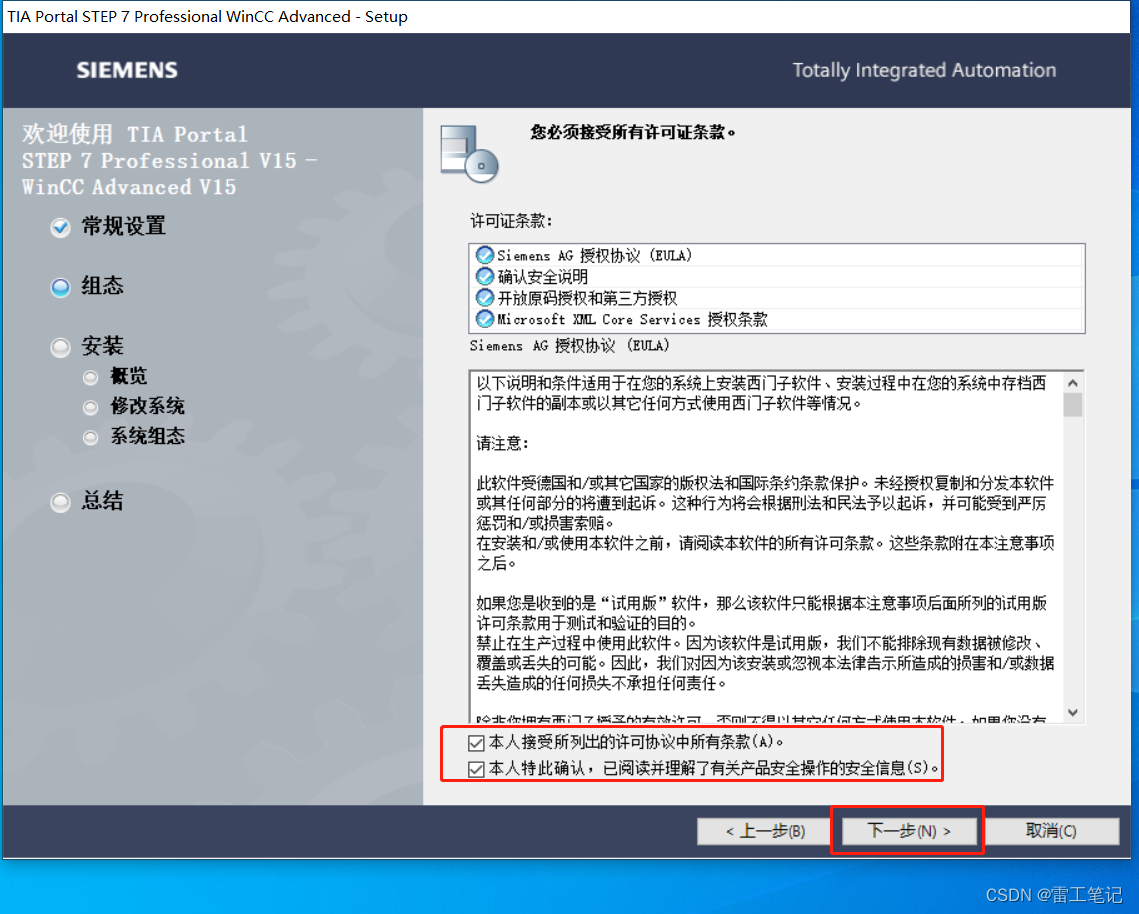
Task: Click the 概览 sub-step label
Action: pos(129,376)
